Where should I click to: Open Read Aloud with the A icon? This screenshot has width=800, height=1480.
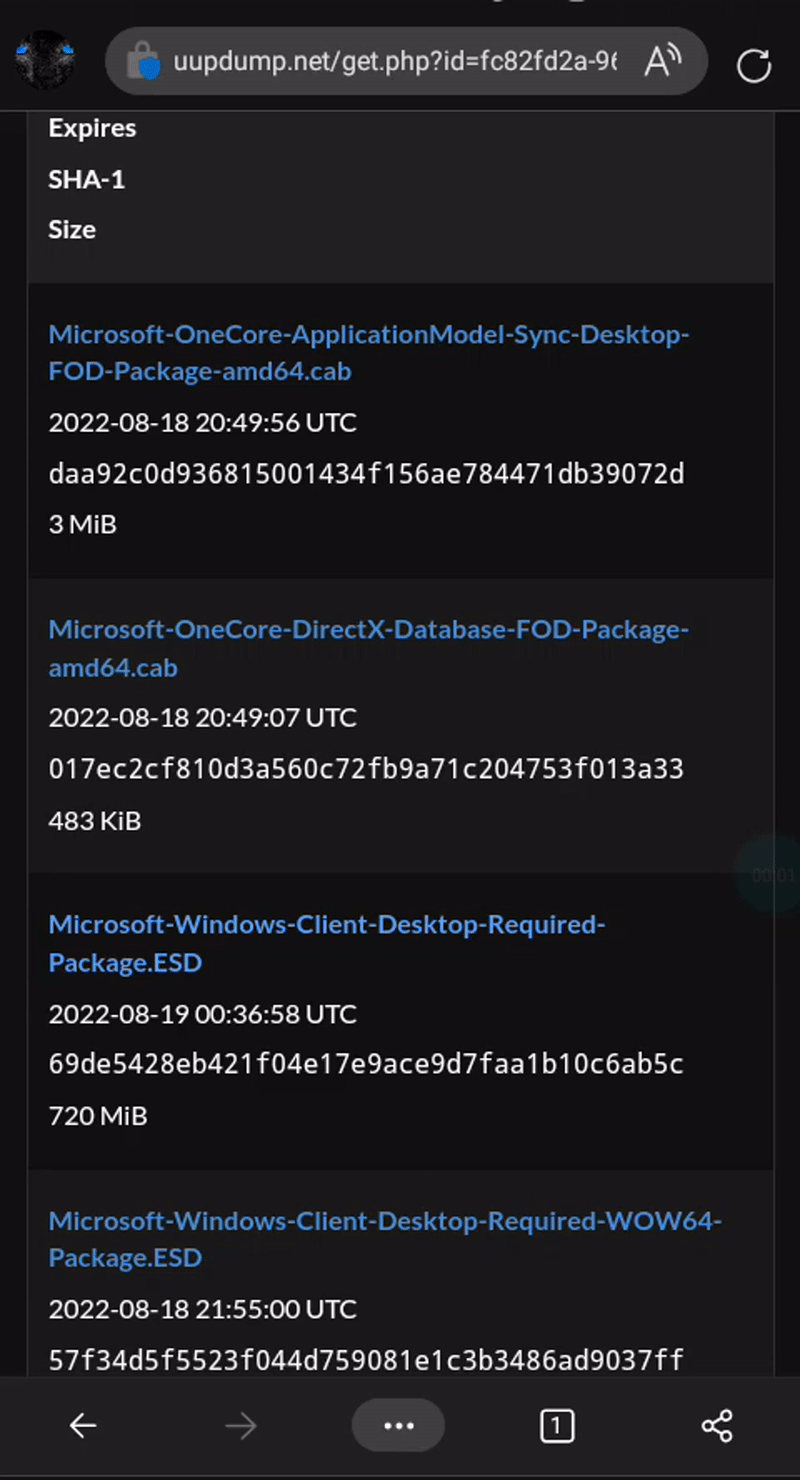pyautogui.click(x=662, y=61)
